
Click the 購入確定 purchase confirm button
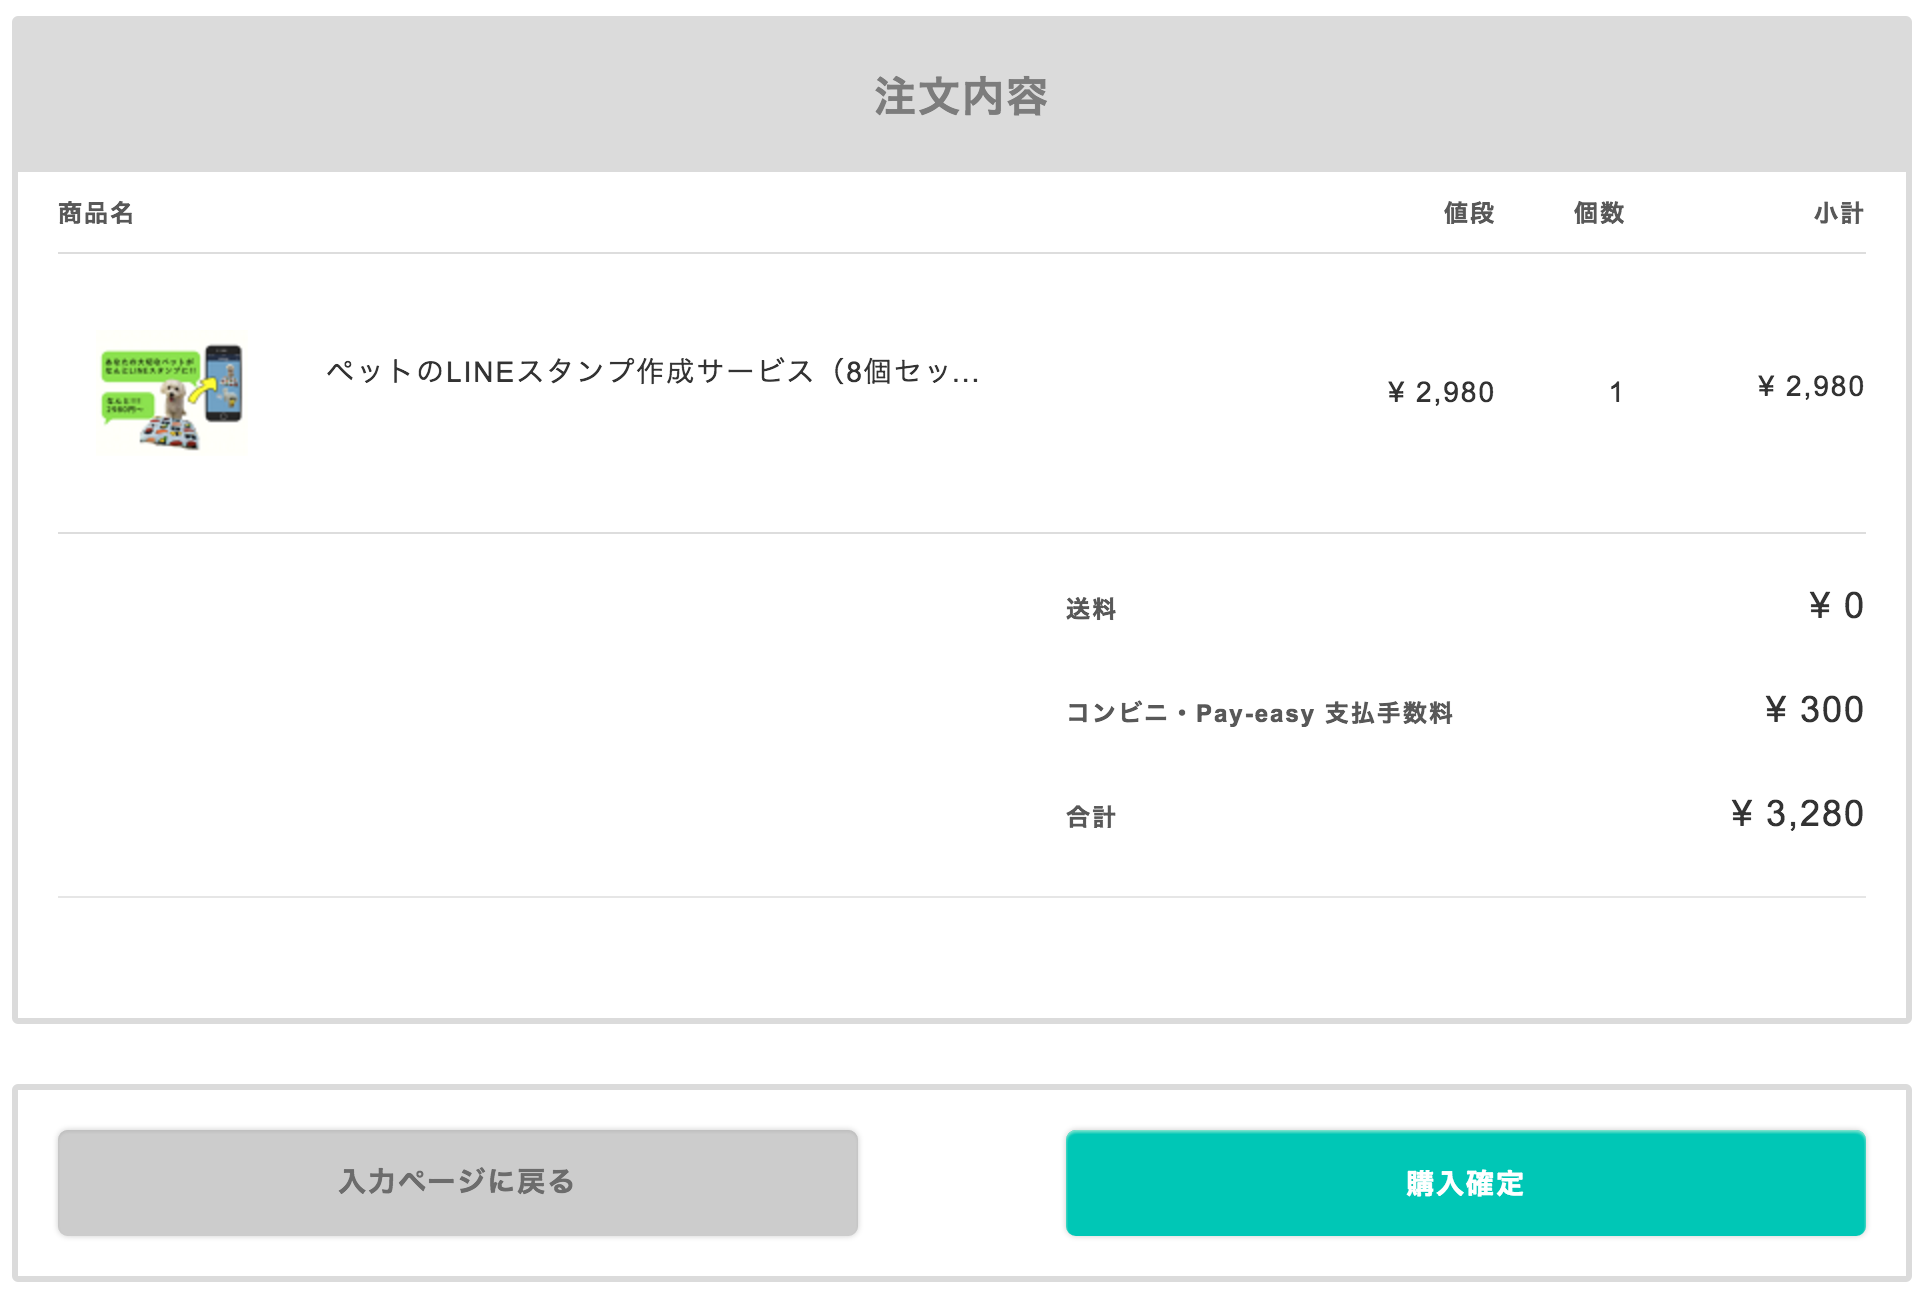(1465, 1183)
